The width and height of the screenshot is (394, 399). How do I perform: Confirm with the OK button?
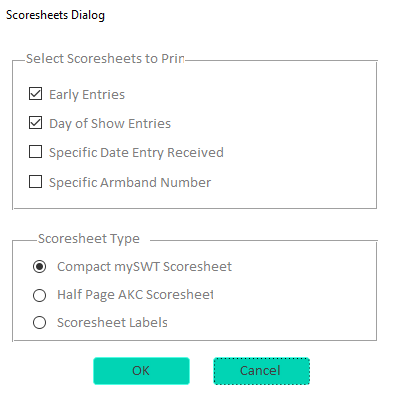point(141,371)
